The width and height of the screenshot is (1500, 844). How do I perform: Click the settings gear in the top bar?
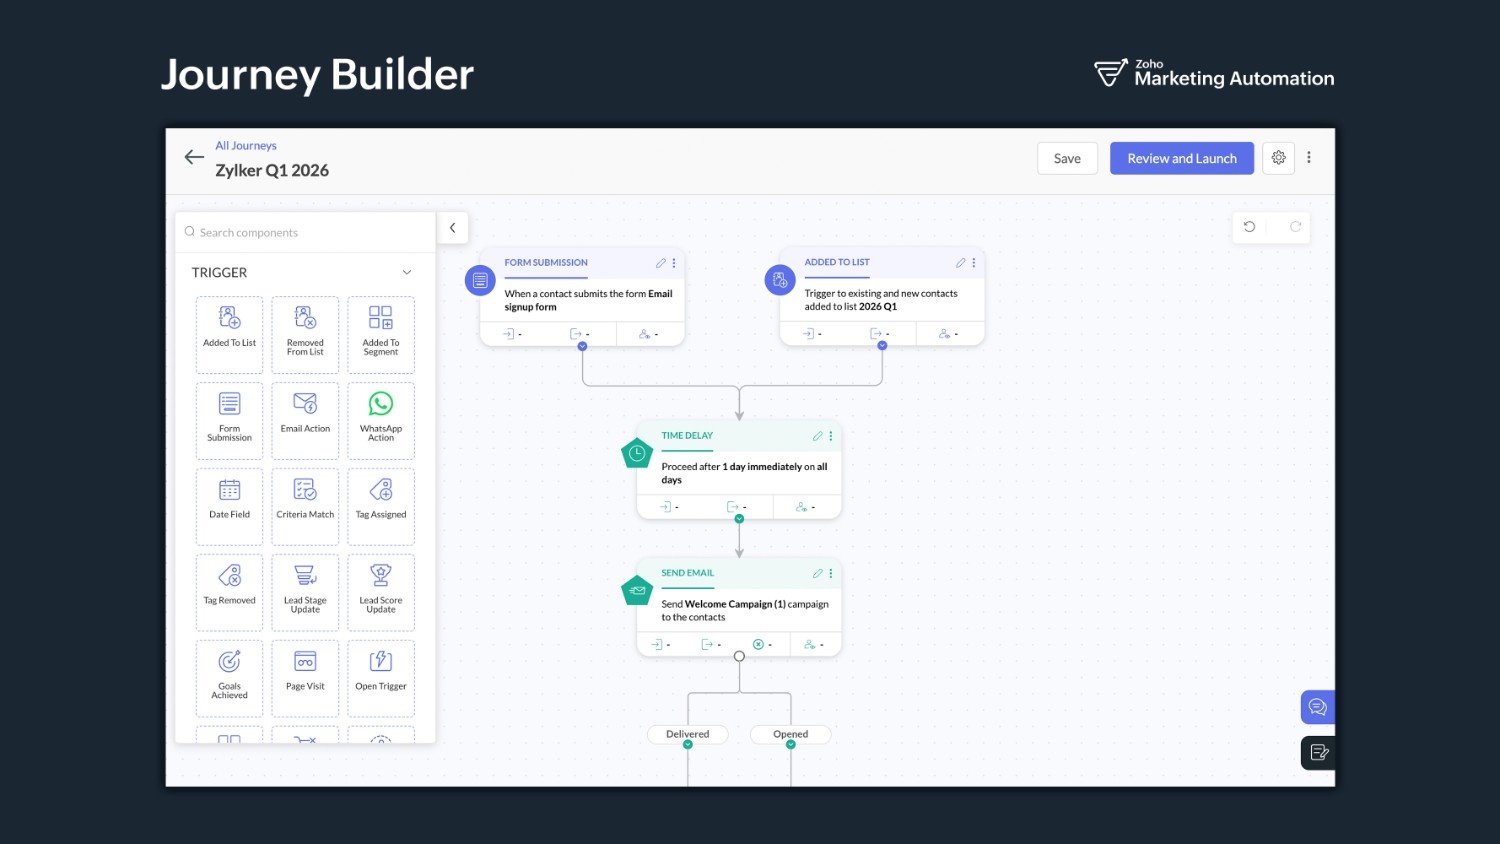point(1278,158)
